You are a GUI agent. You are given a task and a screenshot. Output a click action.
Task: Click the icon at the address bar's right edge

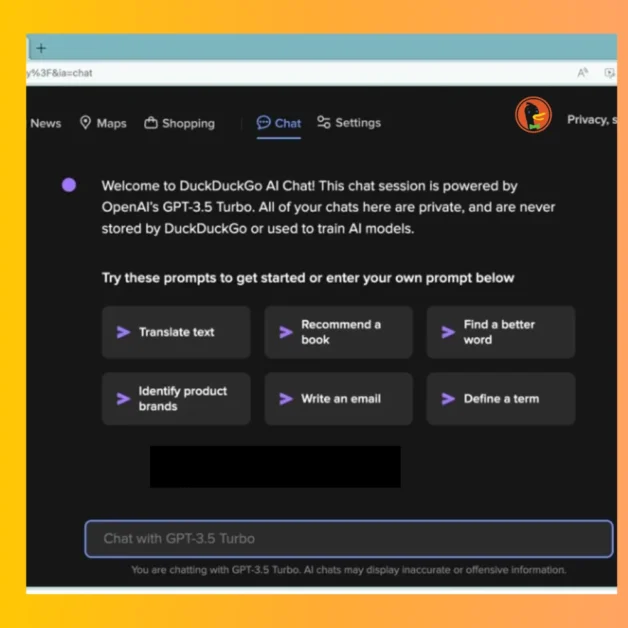click(609, 73)
